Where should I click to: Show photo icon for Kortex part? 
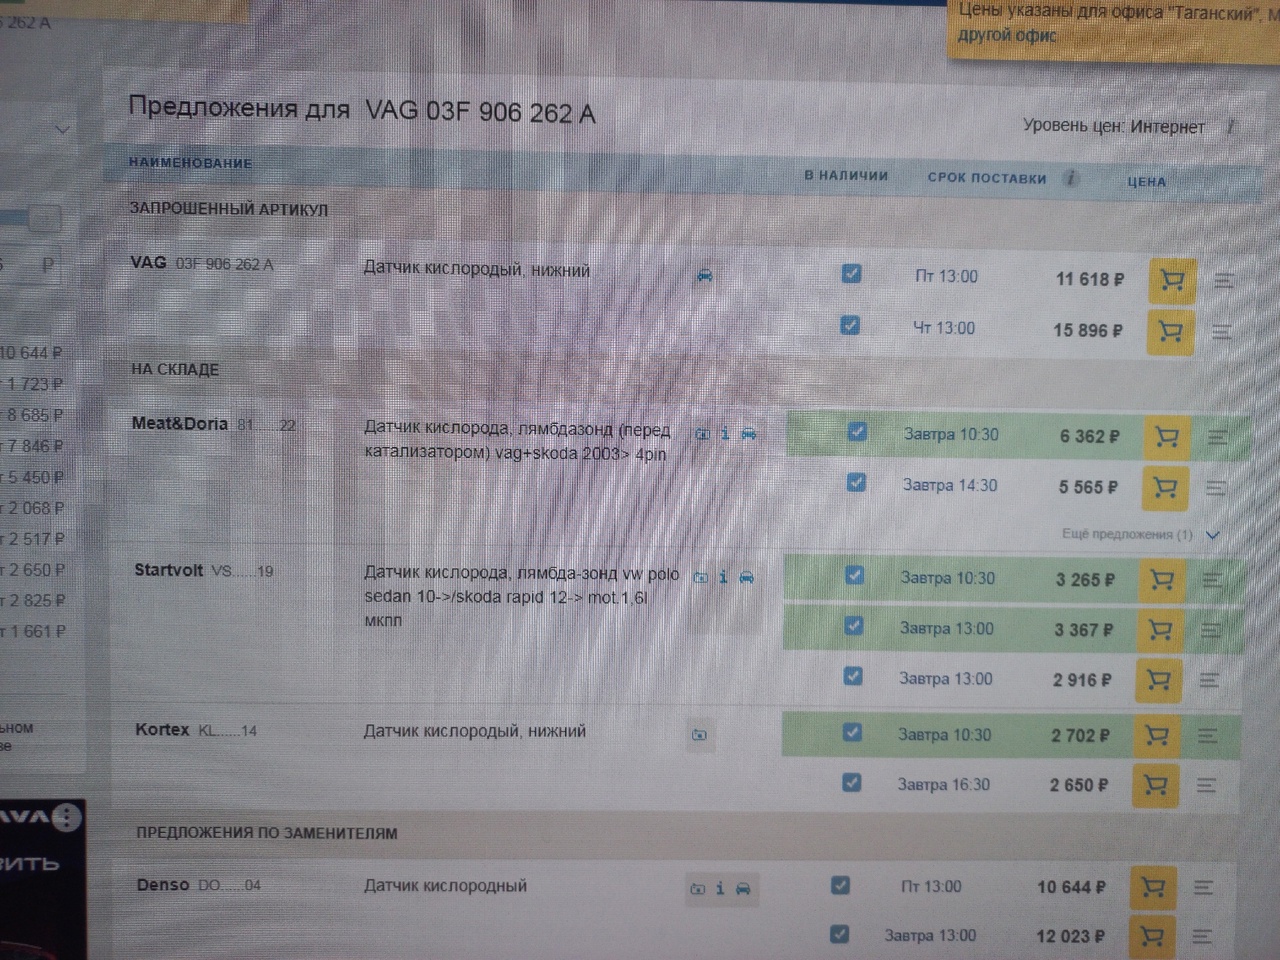point(699,735)
